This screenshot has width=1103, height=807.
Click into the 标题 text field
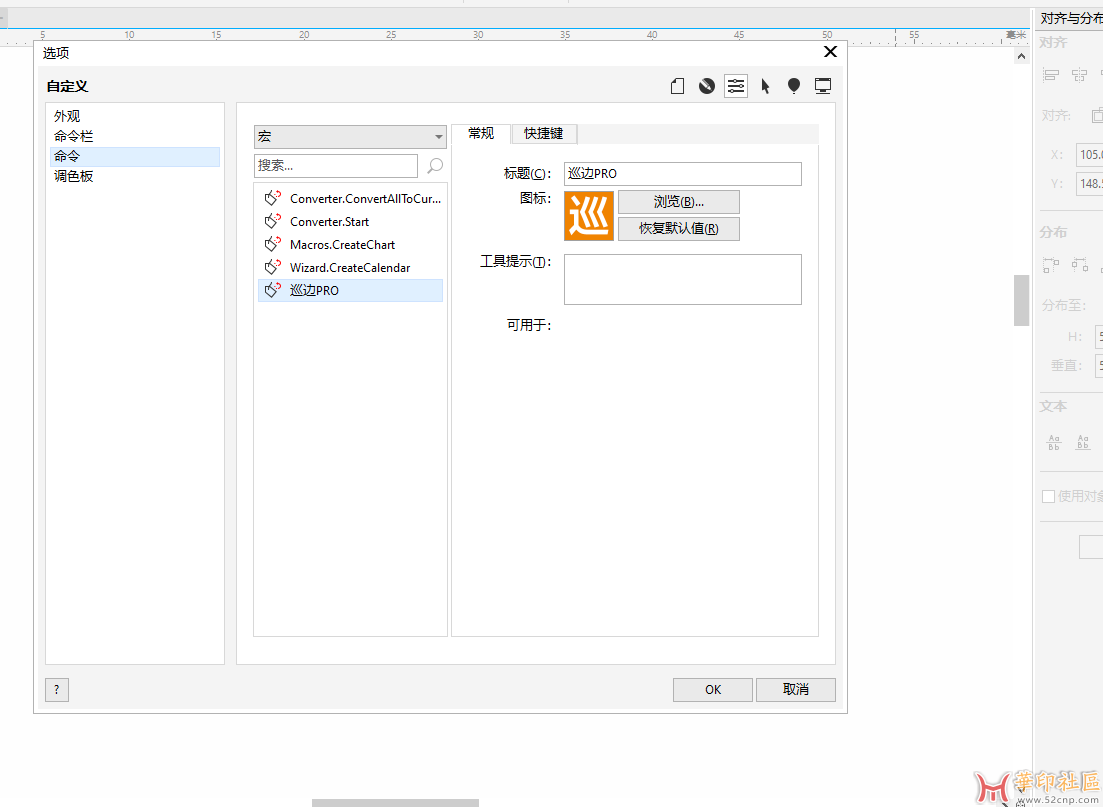click(x=682, y=174)
